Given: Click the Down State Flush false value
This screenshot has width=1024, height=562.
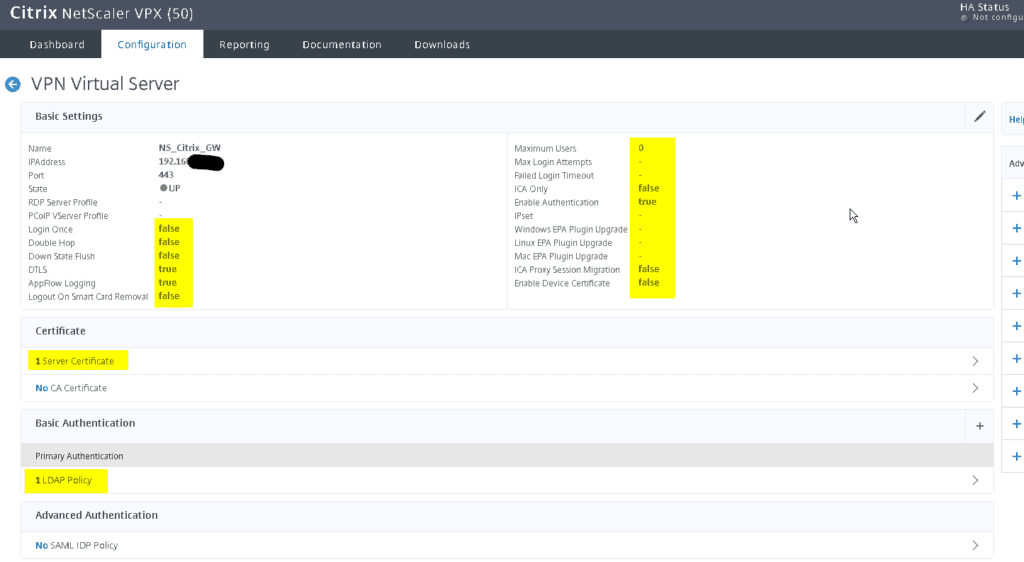Looking at the screenshot, I should 168,255.
